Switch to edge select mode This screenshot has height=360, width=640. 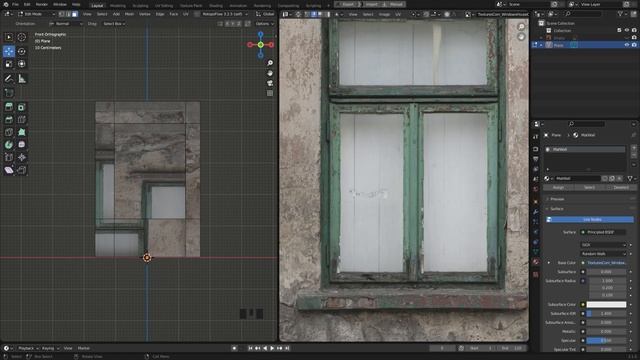click(x=68, y=14)
